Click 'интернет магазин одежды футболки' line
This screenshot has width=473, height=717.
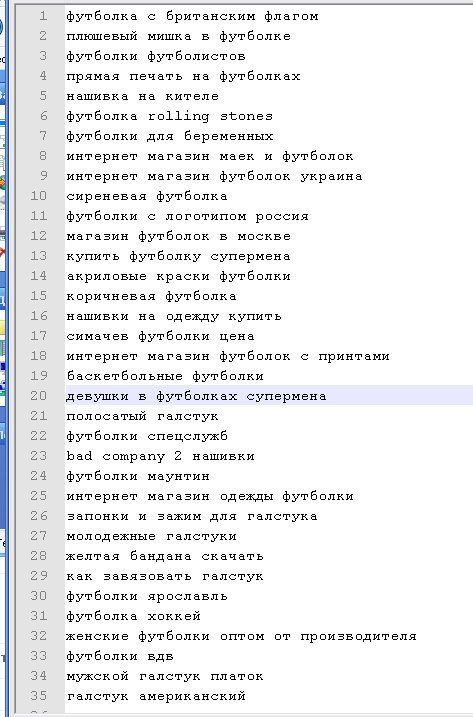(210, 496)
